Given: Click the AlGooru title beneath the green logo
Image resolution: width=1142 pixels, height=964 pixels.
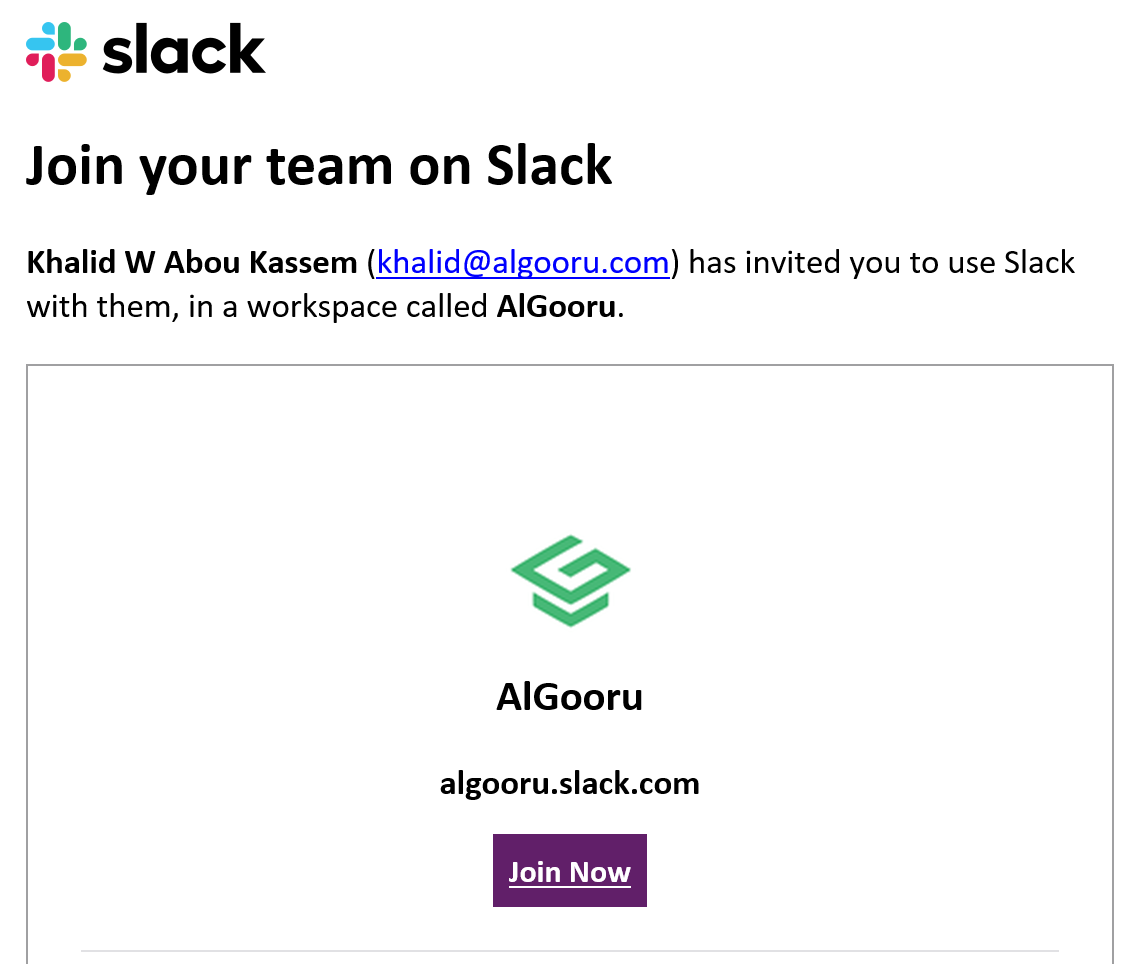Looking at the screenshot, I should tap(570, 696).
